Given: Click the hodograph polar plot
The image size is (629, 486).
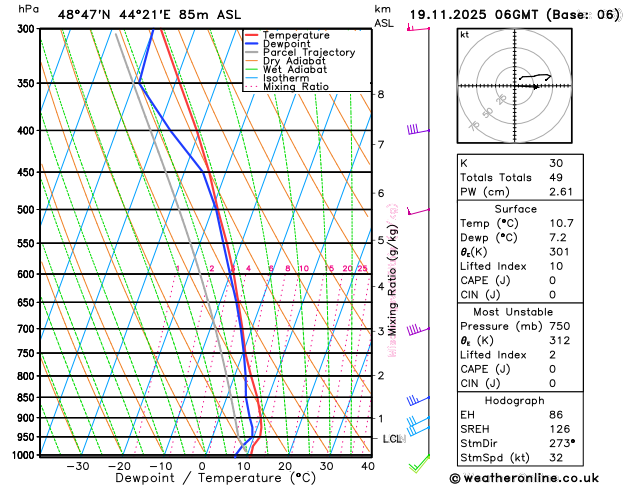Looking at the screenshot, I should coord(515,86).
